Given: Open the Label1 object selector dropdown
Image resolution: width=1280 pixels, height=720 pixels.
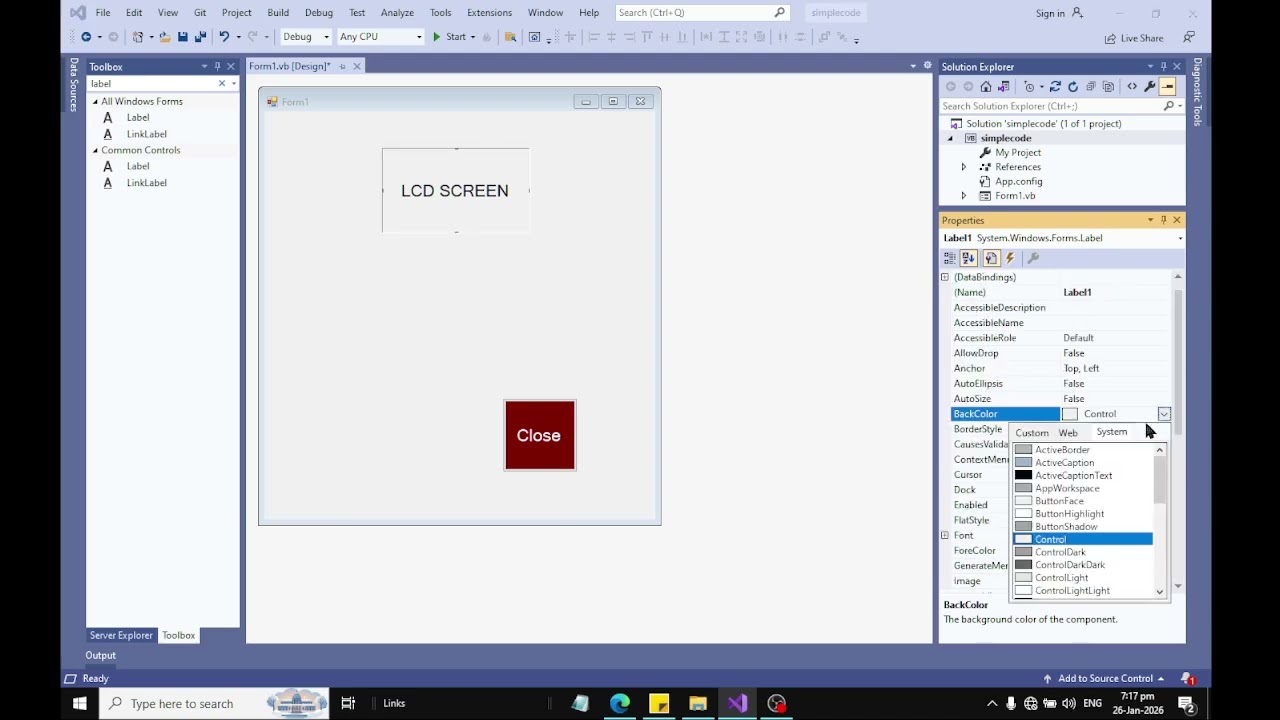Looking at the screenshot, I should 1180,238.
